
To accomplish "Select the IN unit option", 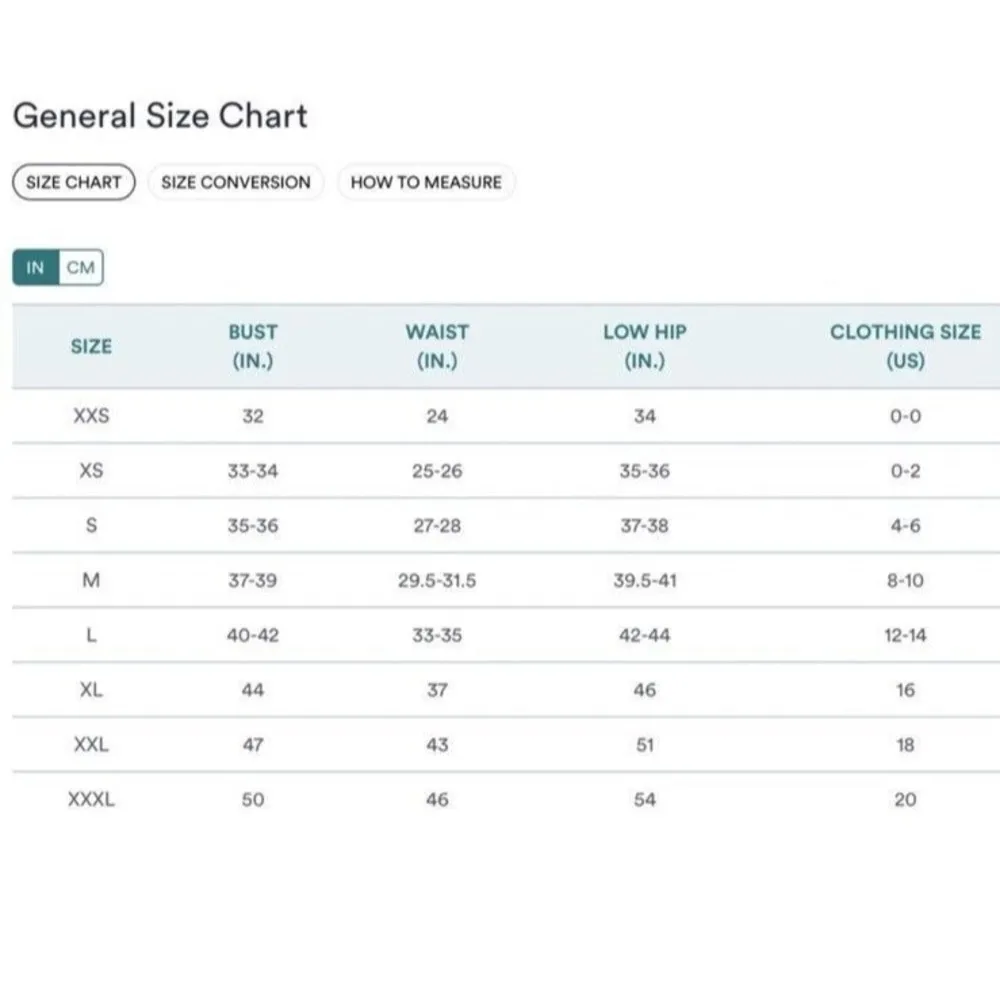I will (x=36, y=268).
